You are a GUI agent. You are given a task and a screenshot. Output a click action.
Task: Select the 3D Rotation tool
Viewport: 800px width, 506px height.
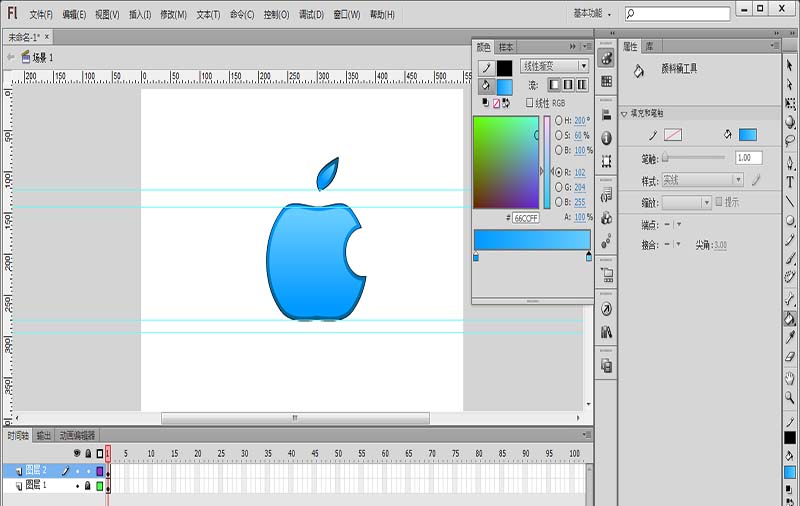click(790, 122)
